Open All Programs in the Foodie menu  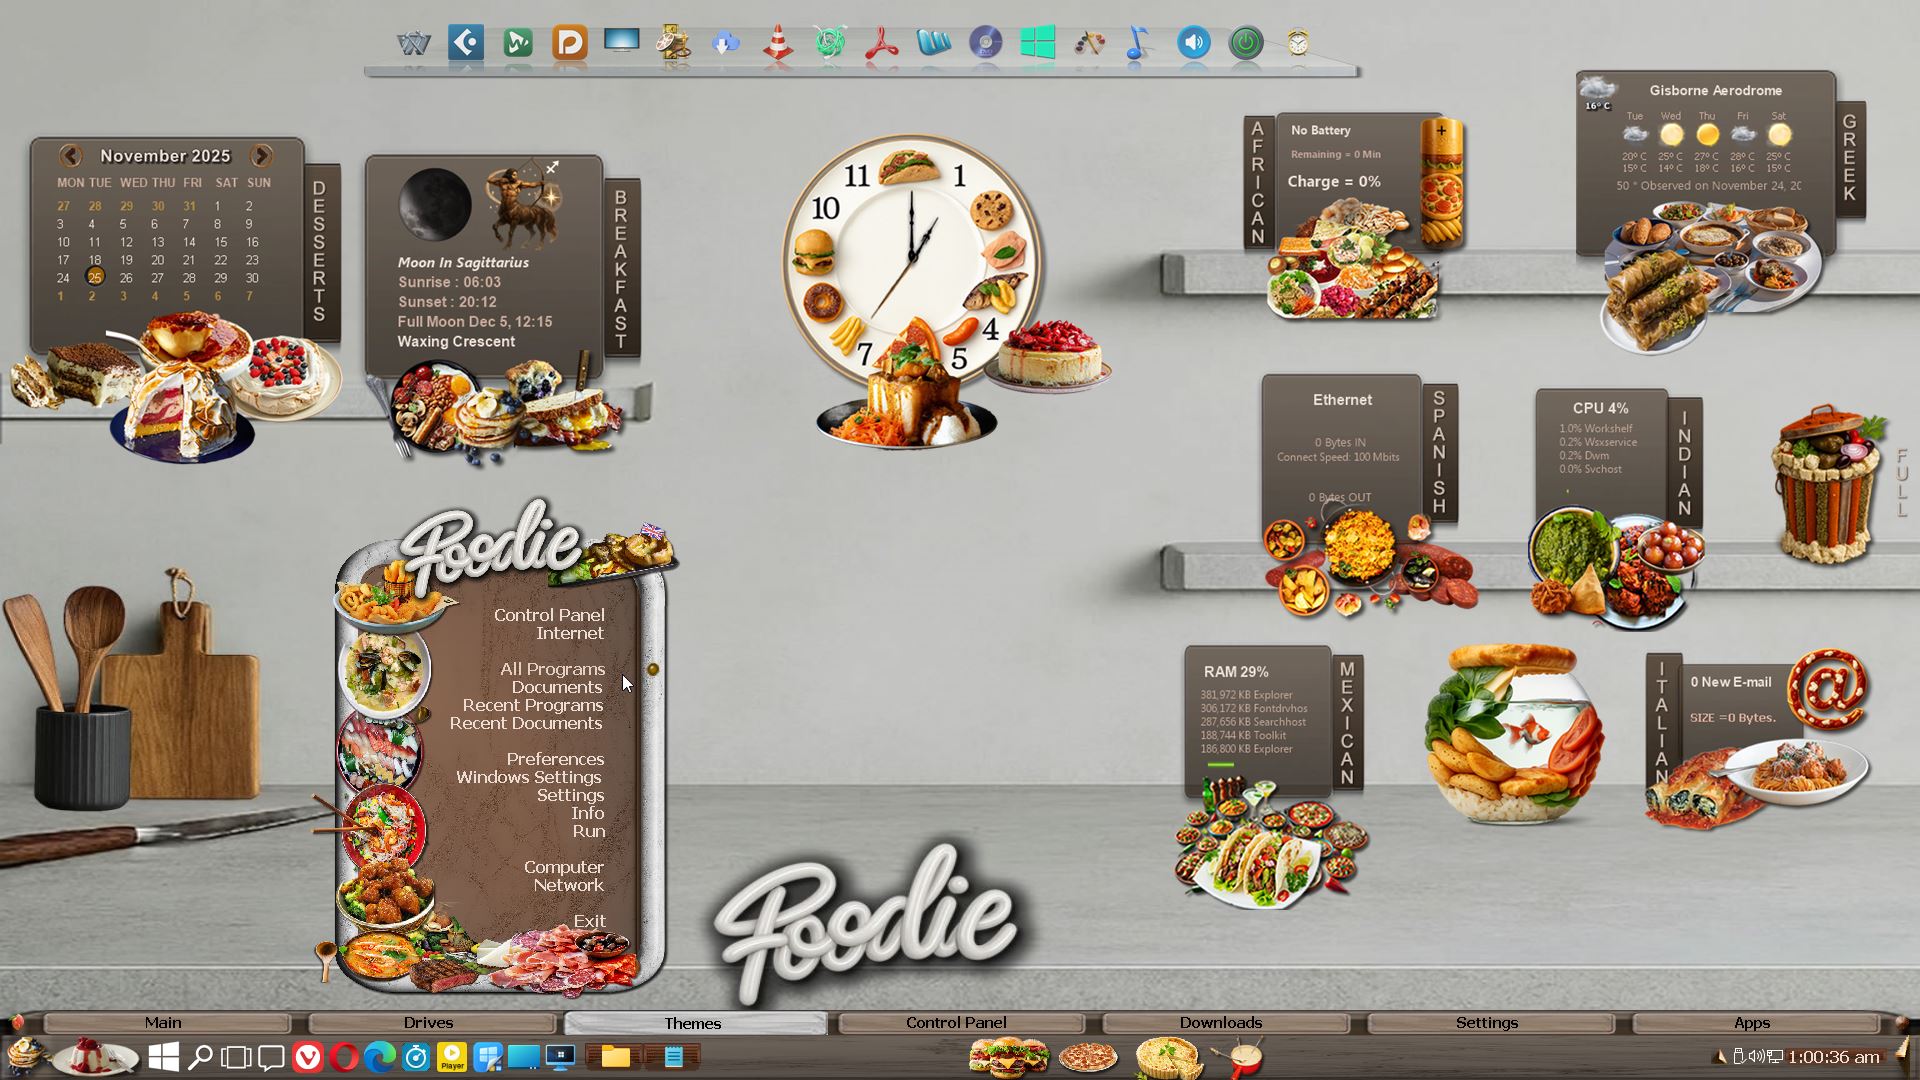click(x=552, y=669)
